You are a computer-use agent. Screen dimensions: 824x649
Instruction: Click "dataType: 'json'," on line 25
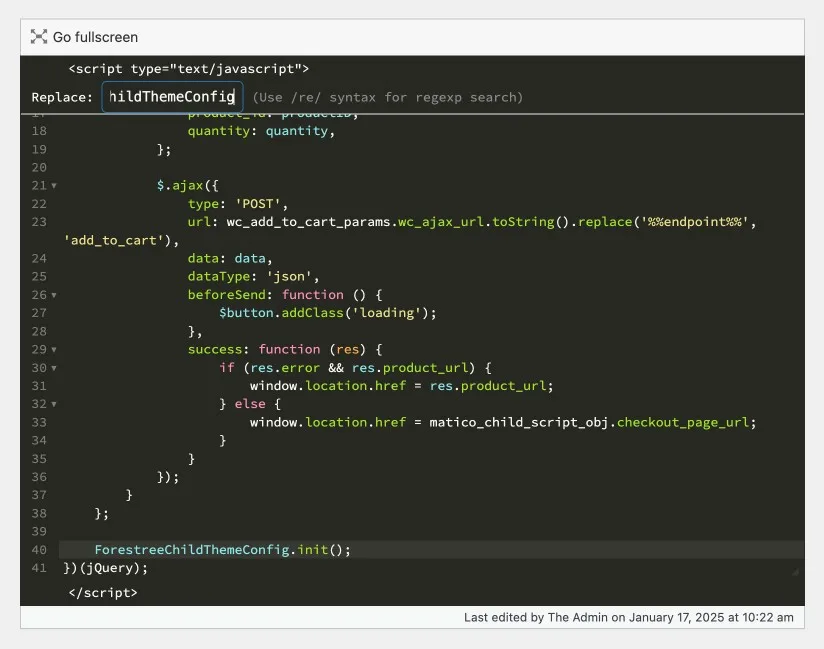pos(253,276)
